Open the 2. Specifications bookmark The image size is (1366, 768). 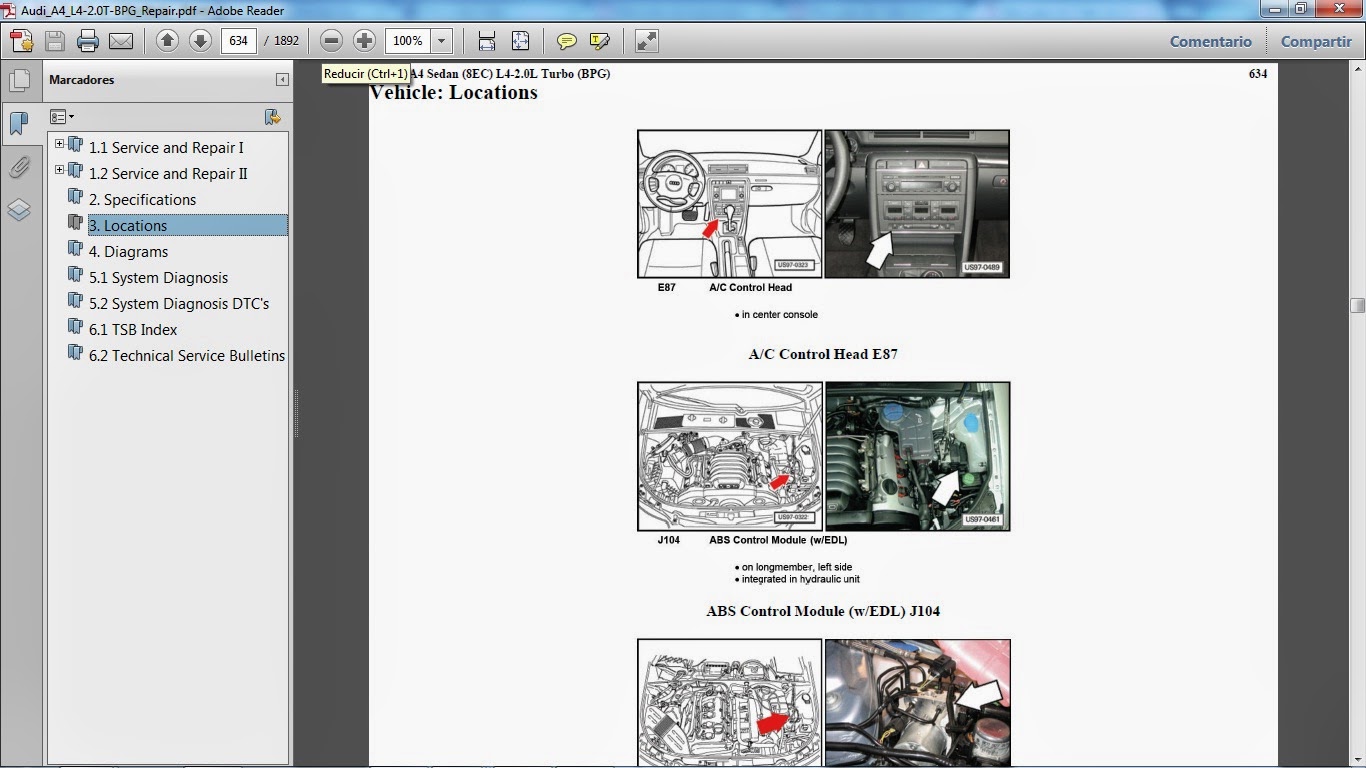click(x=142, y=199)
